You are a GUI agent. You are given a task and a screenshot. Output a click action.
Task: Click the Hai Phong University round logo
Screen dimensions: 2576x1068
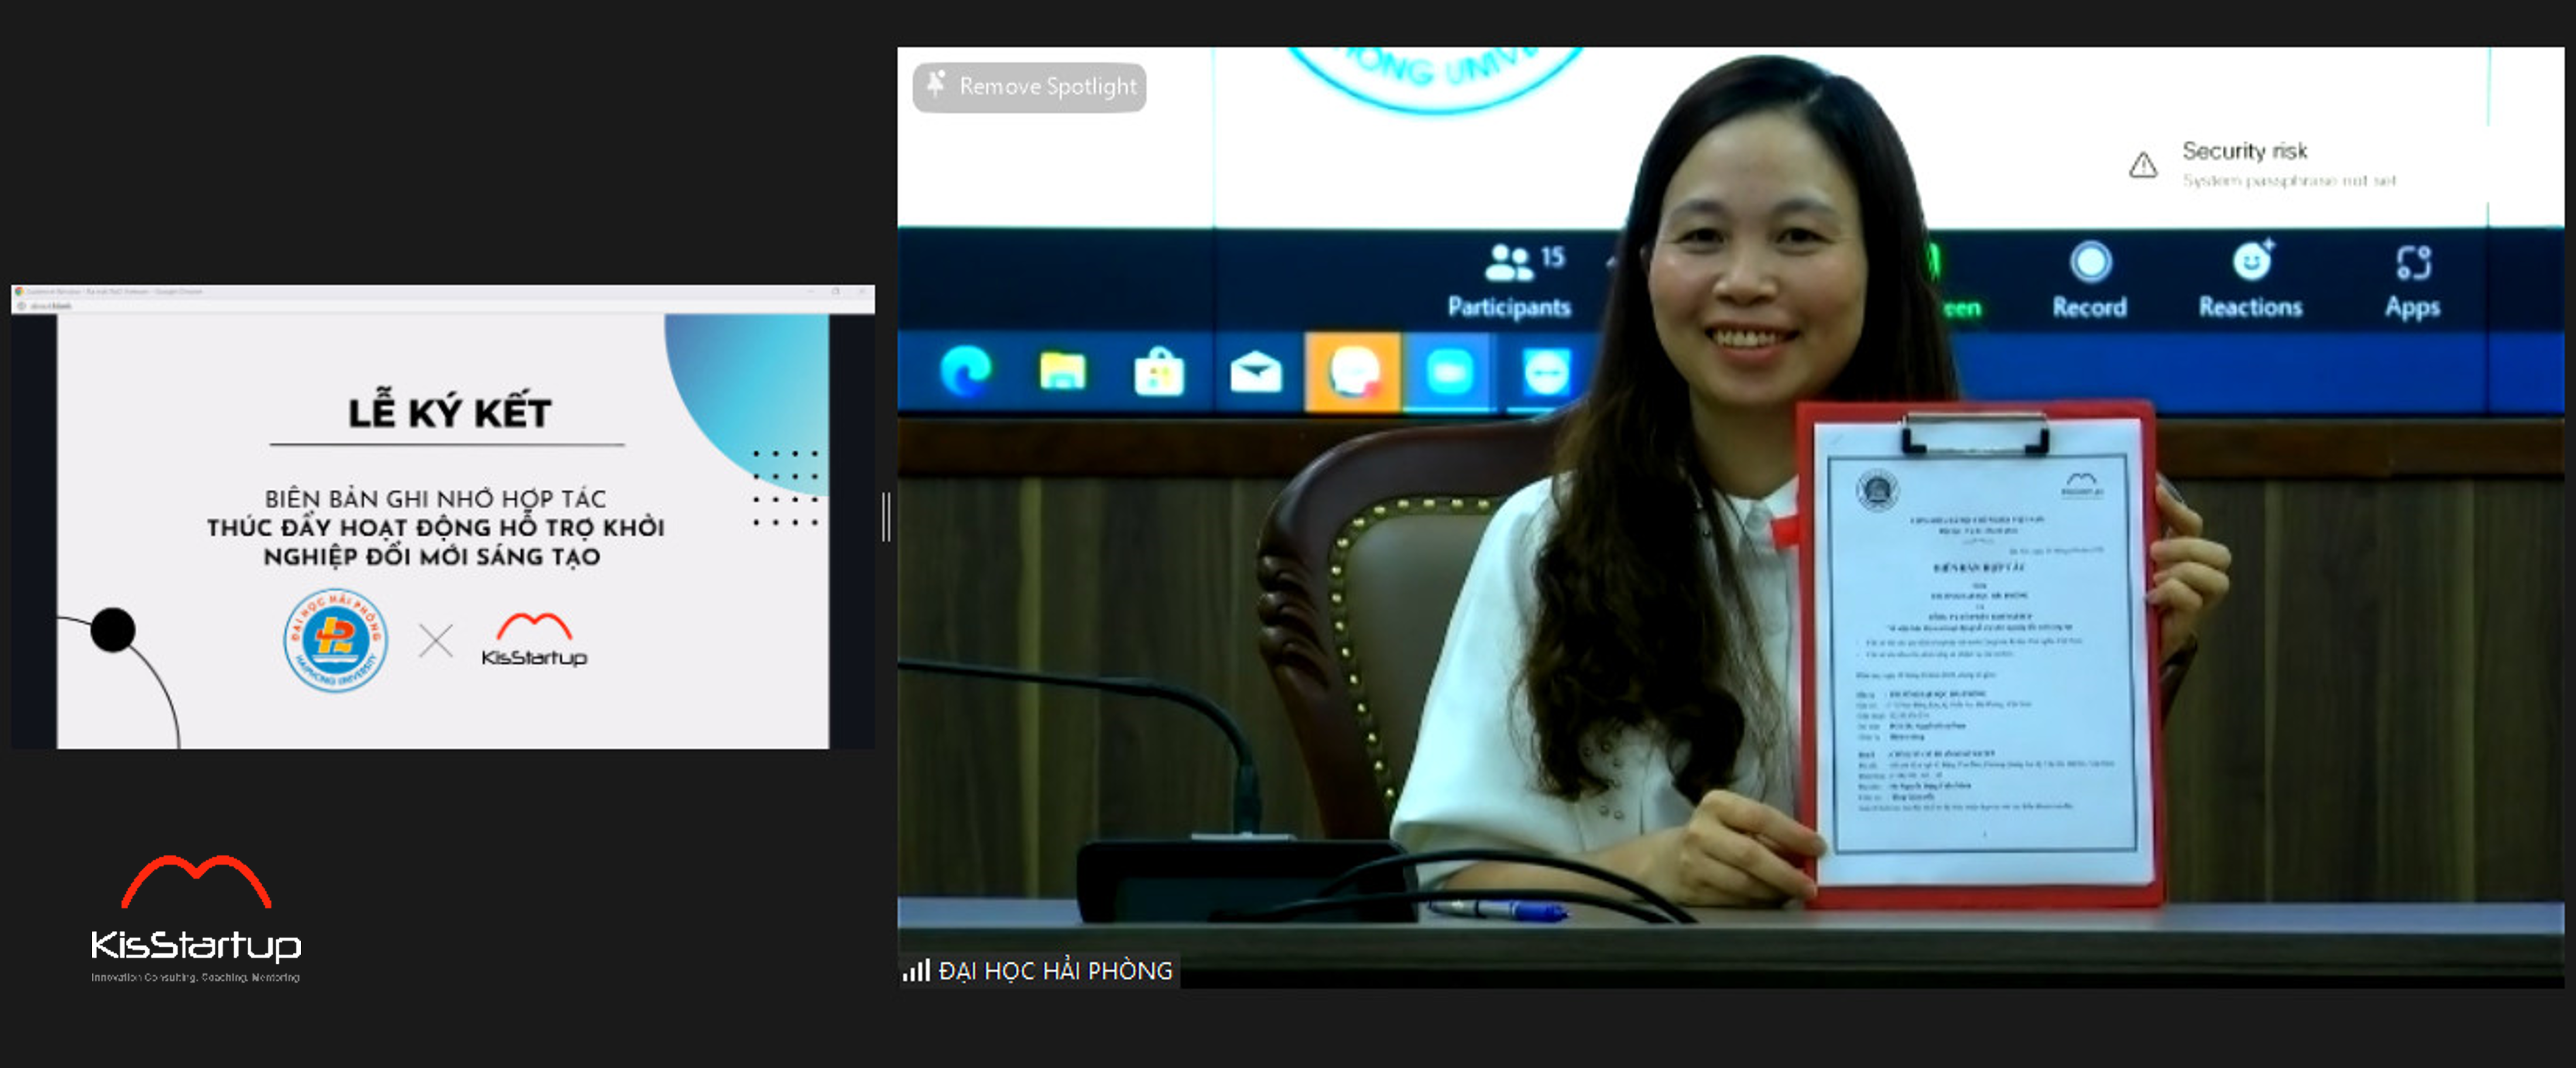pos(335,640)
